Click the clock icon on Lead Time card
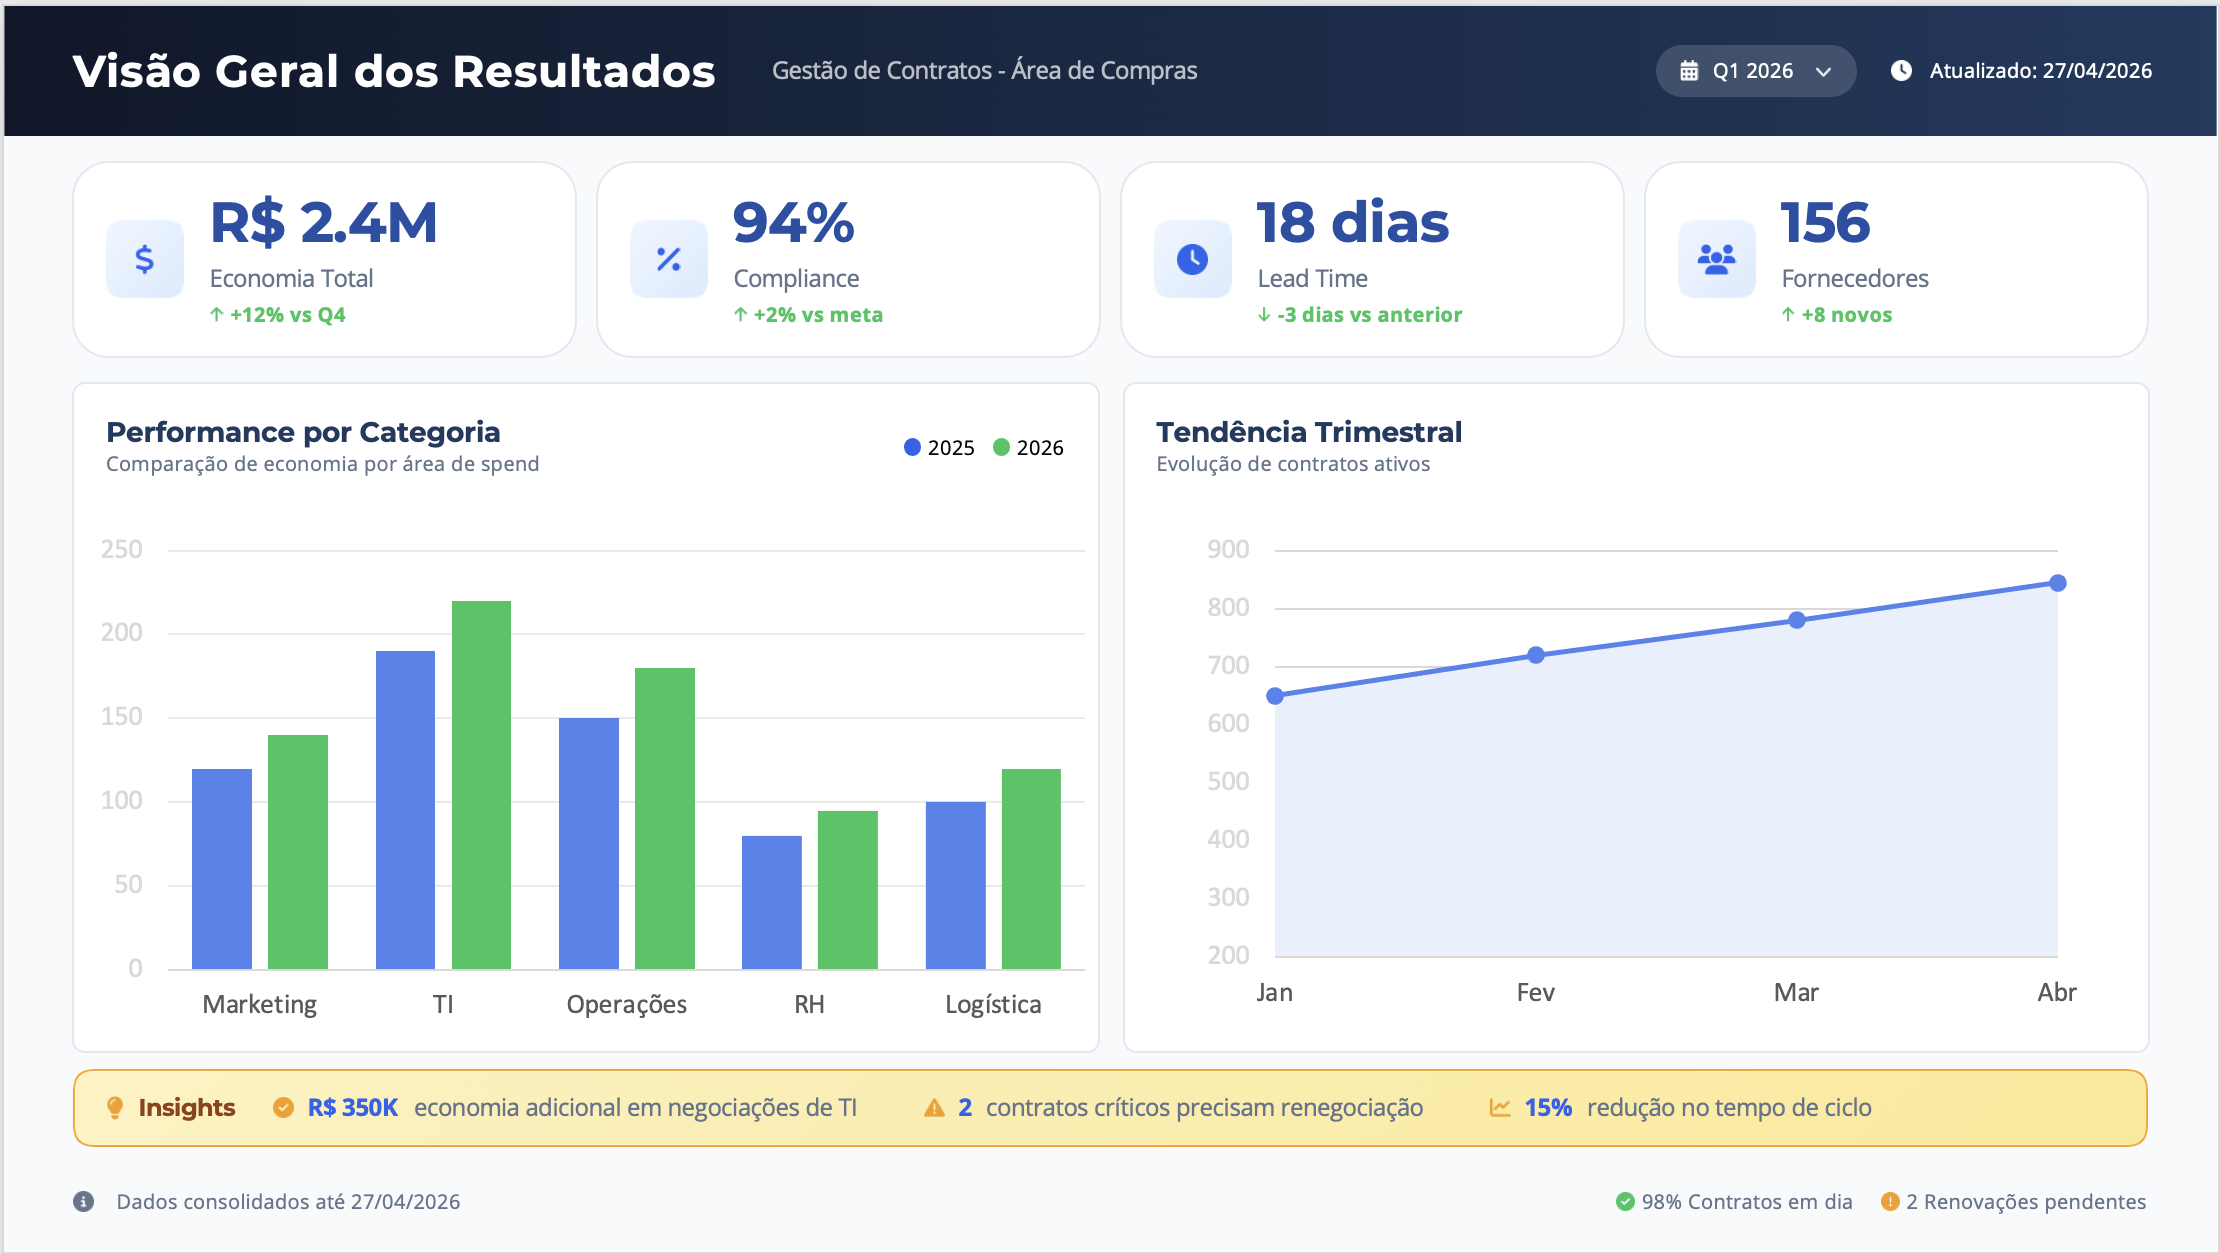Viewport: 2220px width, 1254px height. pos(1193,259)
